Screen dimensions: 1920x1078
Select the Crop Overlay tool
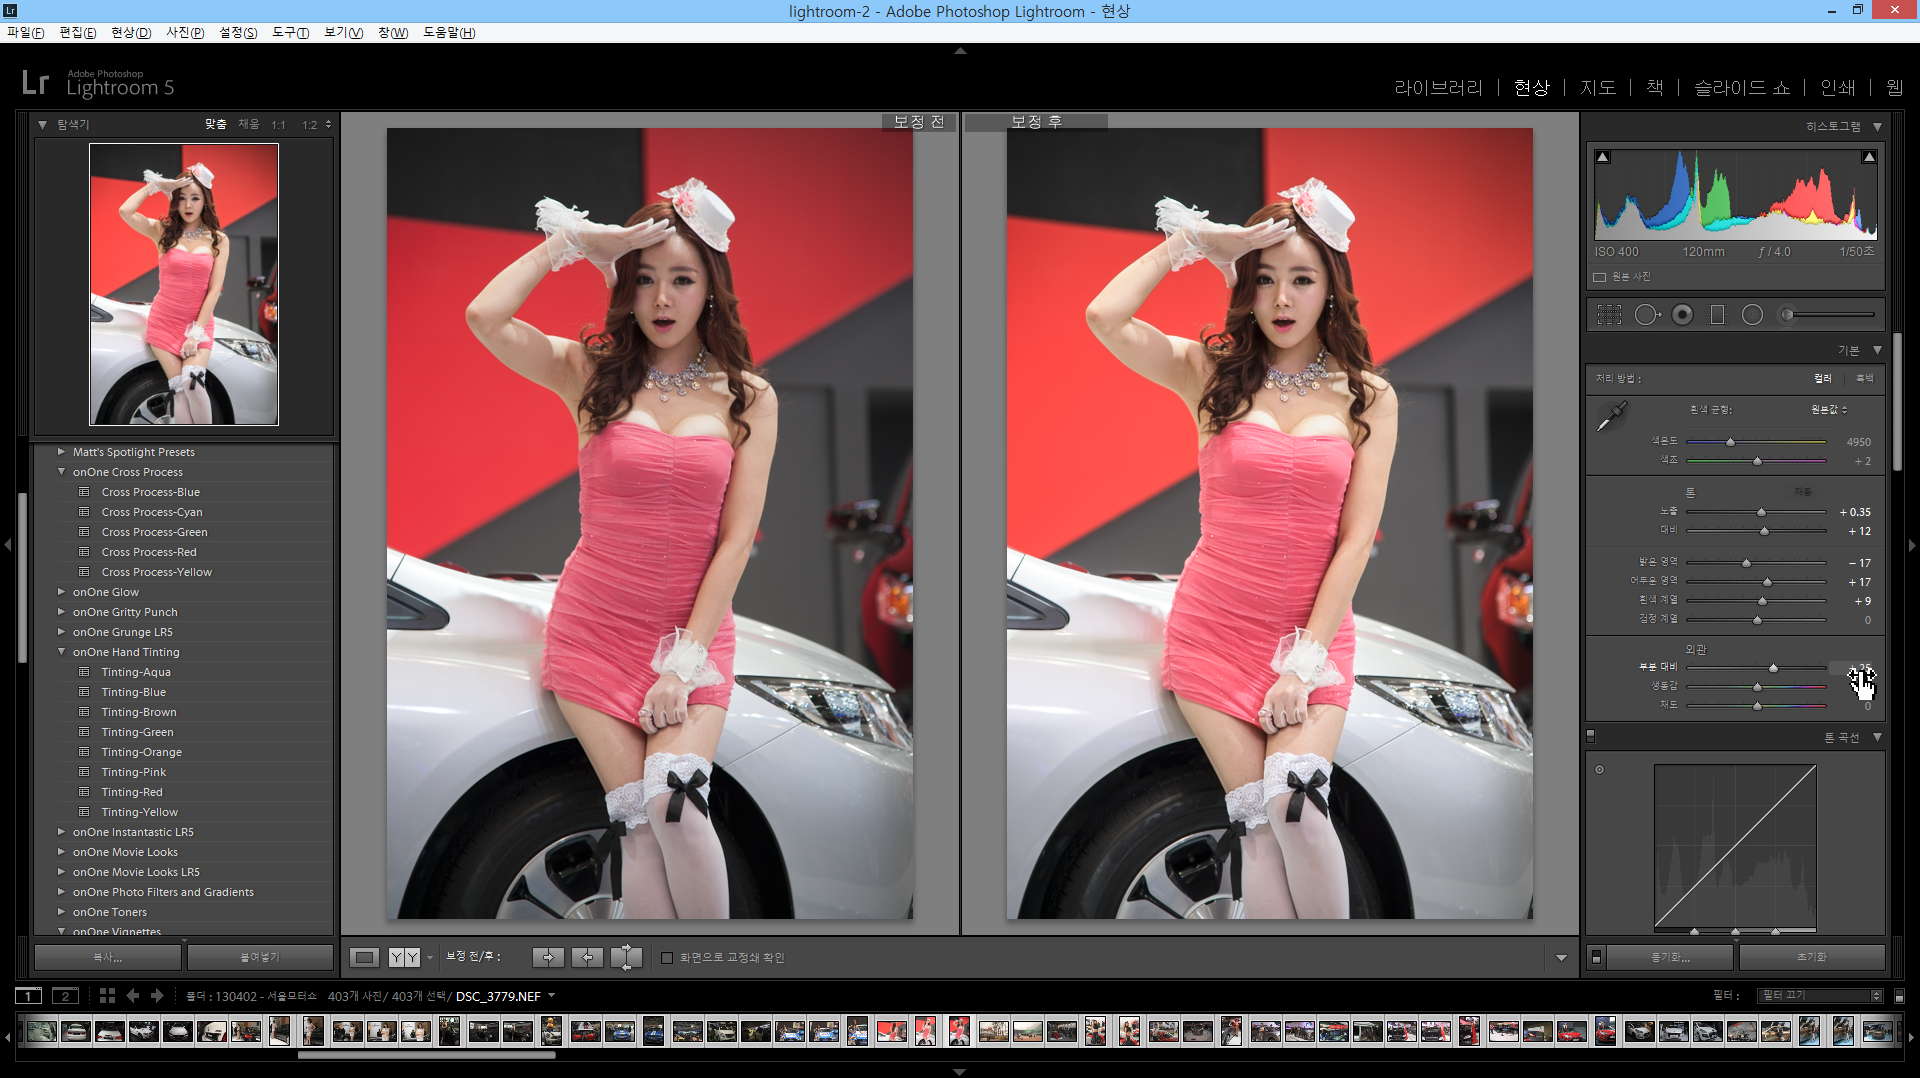tap(1609, 315)
